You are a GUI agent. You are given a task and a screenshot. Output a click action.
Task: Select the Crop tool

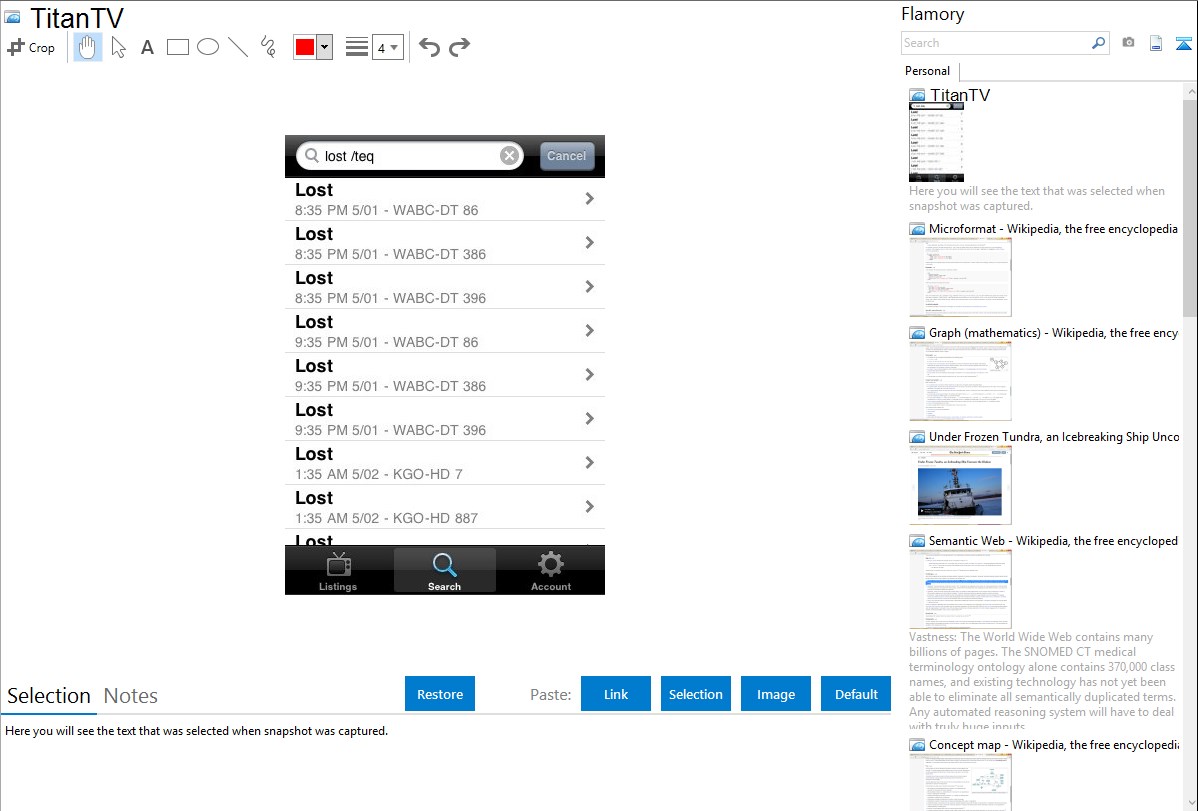click(x=31, y=47)
